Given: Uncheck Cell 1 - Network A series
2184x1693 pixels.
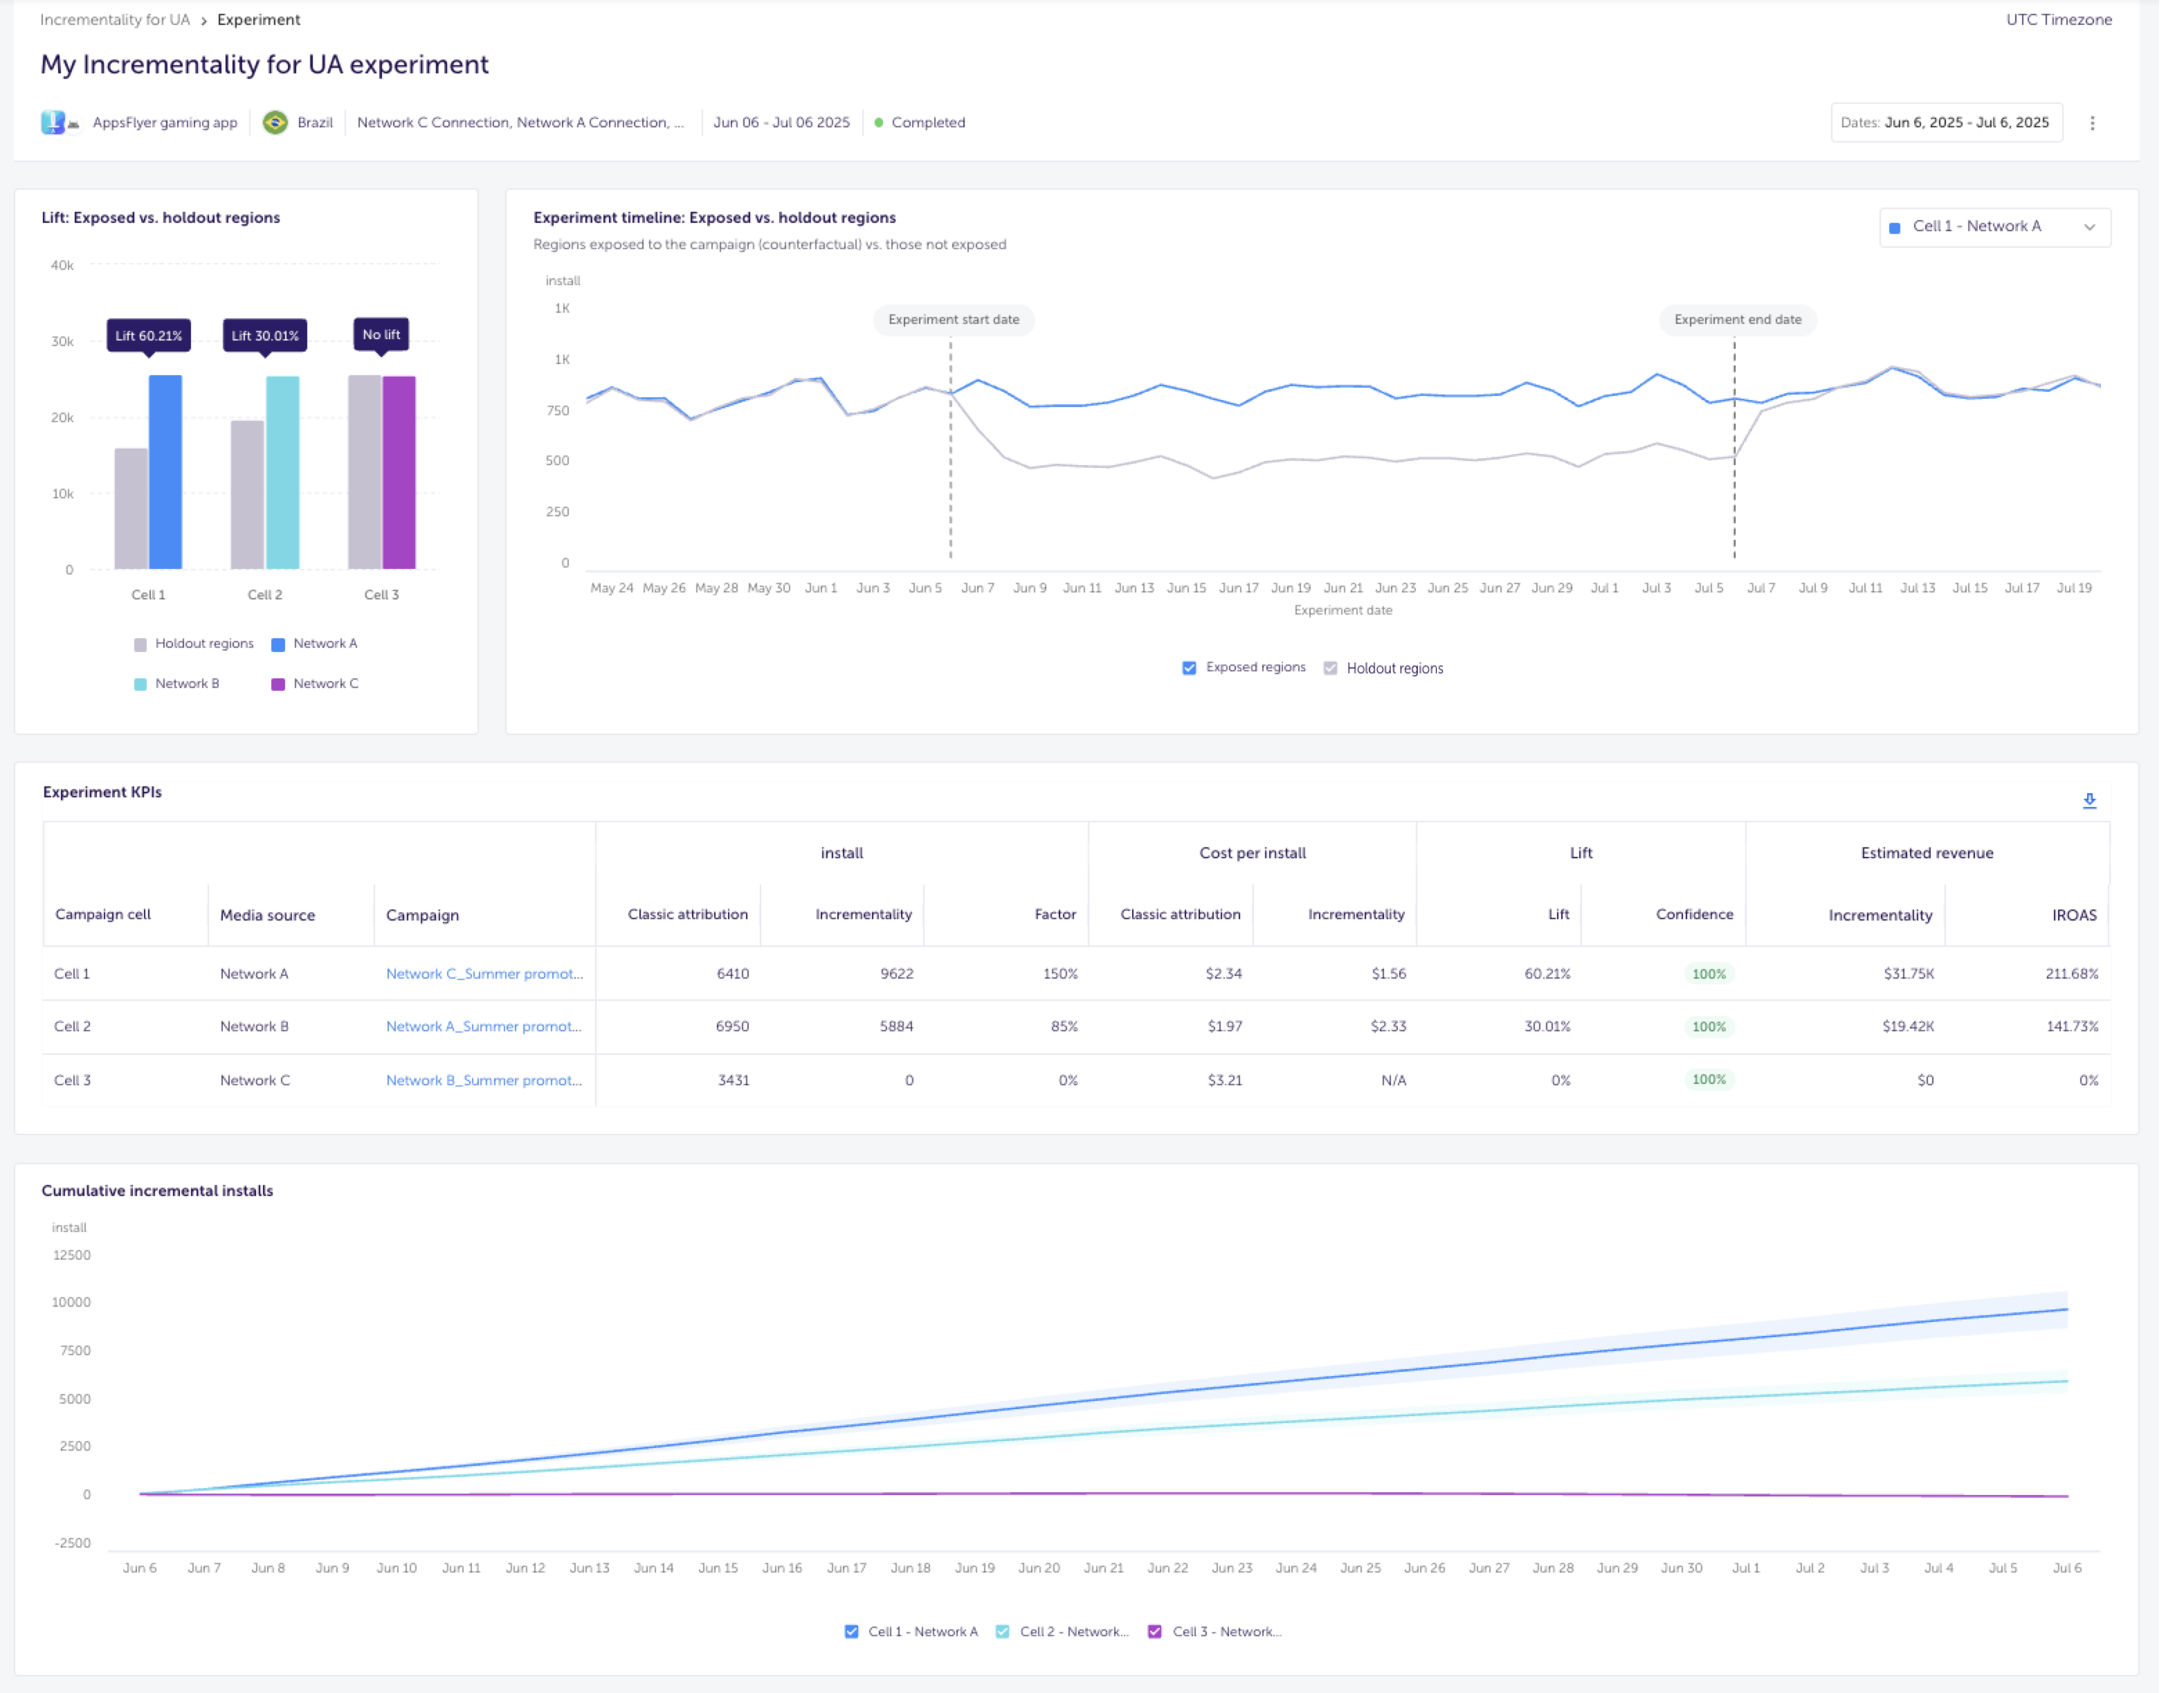Looking at the screenshot, I should click(851, 1631).
